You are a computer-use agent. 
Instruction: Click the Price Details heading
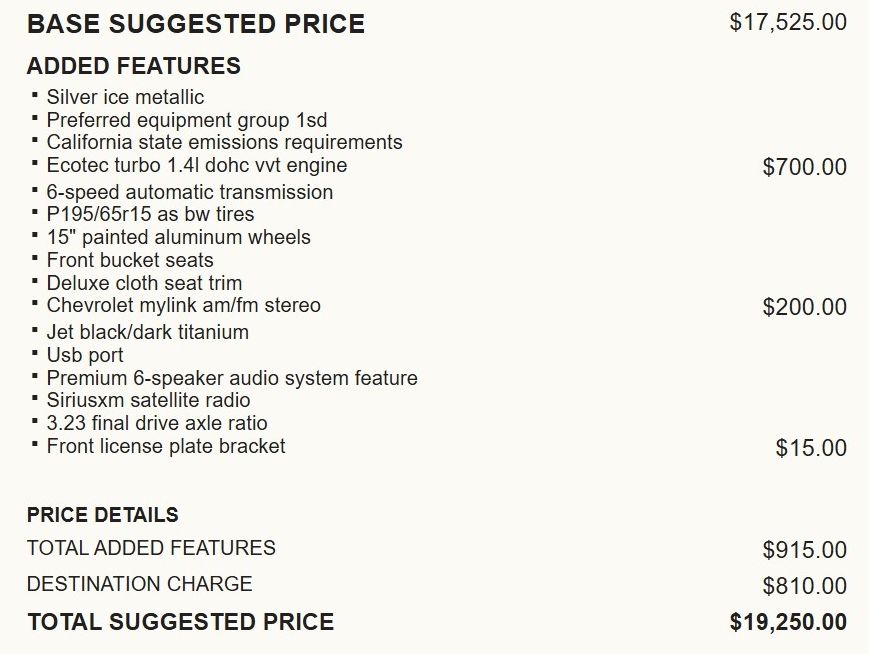(x=102, y=515)
